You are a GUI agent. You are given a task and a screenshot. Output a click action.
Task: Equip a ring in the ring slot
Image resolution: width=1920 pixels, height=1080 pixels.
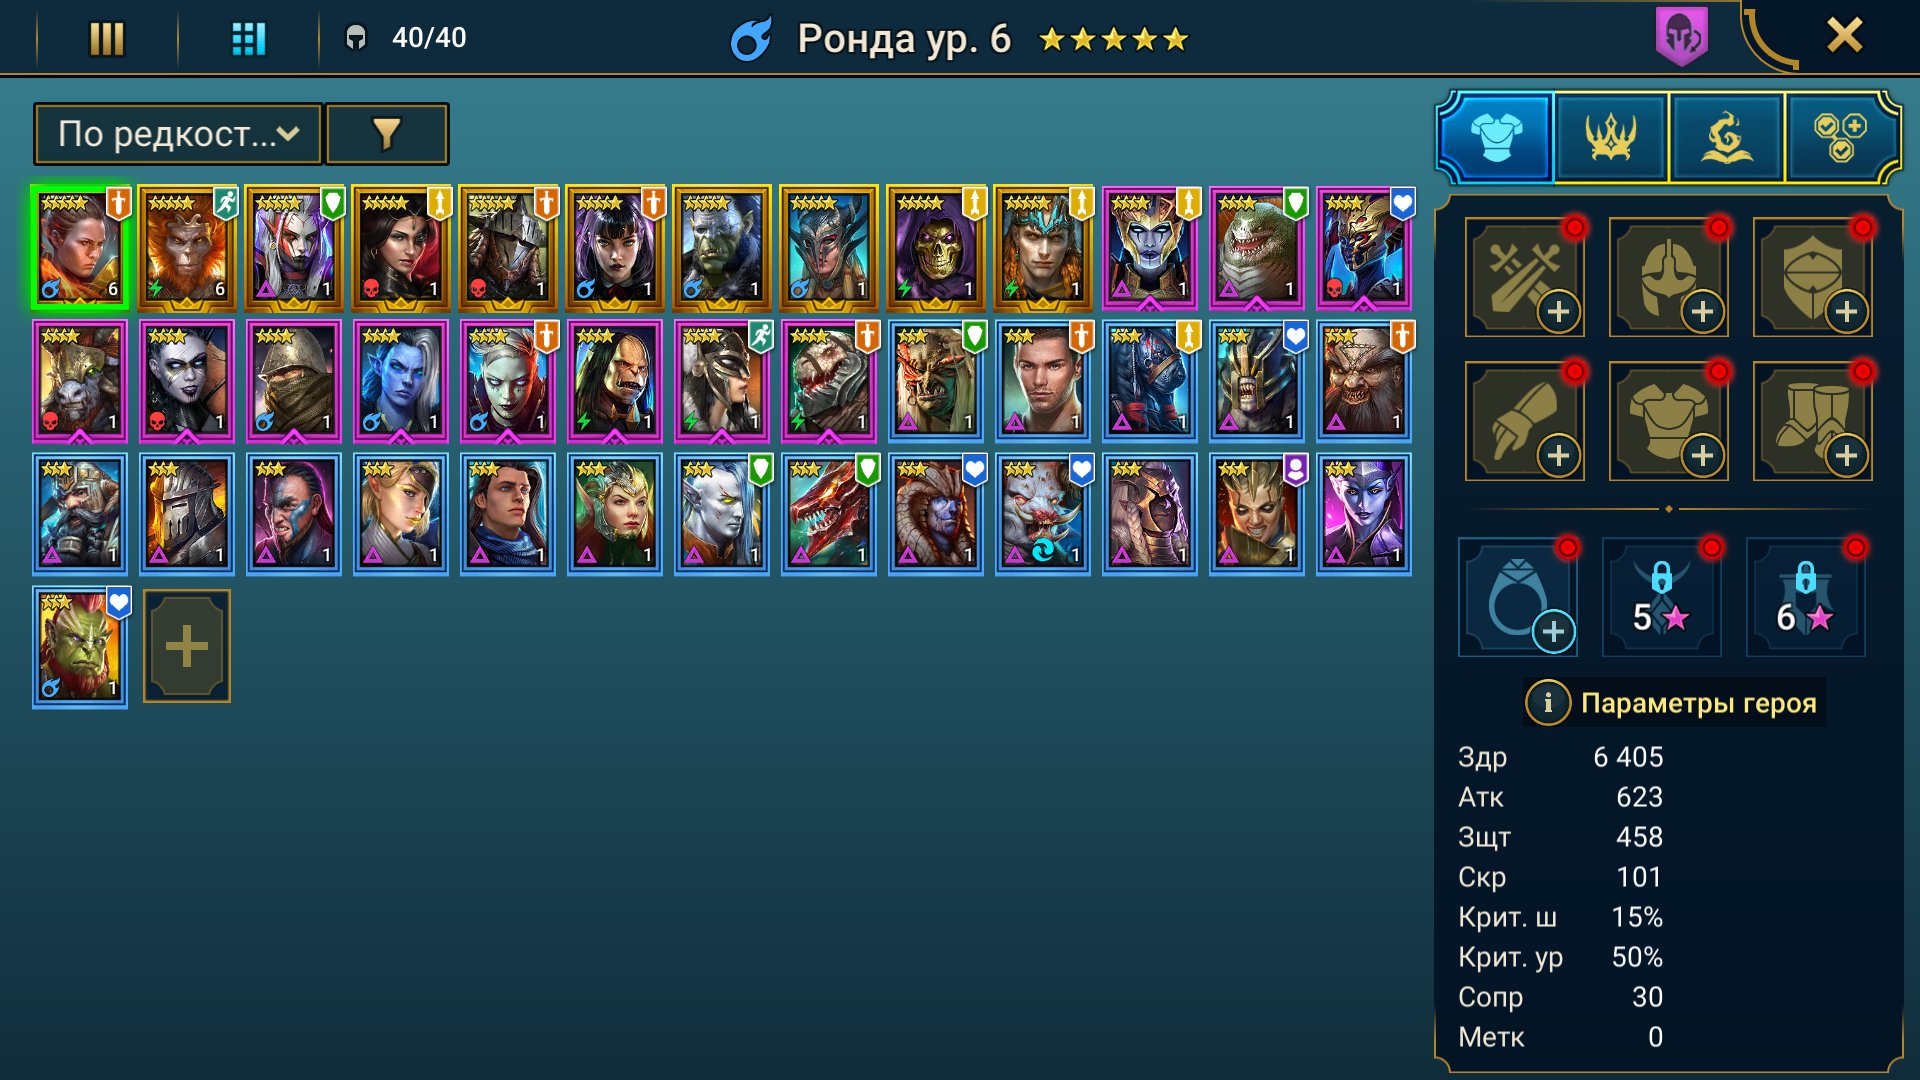(x=1518, y=597)
